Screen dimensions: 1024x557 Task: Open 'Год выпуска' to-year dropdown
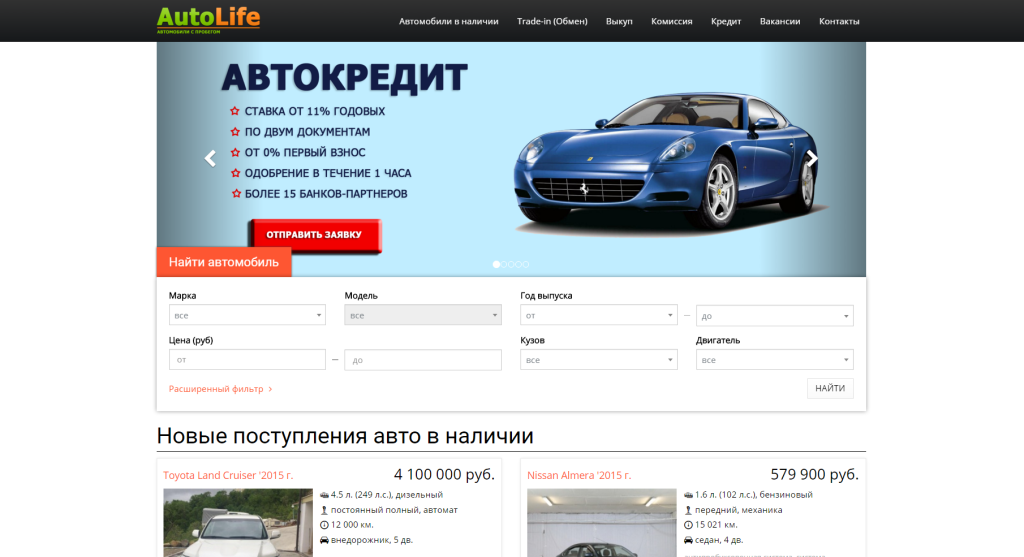point(775,316)
